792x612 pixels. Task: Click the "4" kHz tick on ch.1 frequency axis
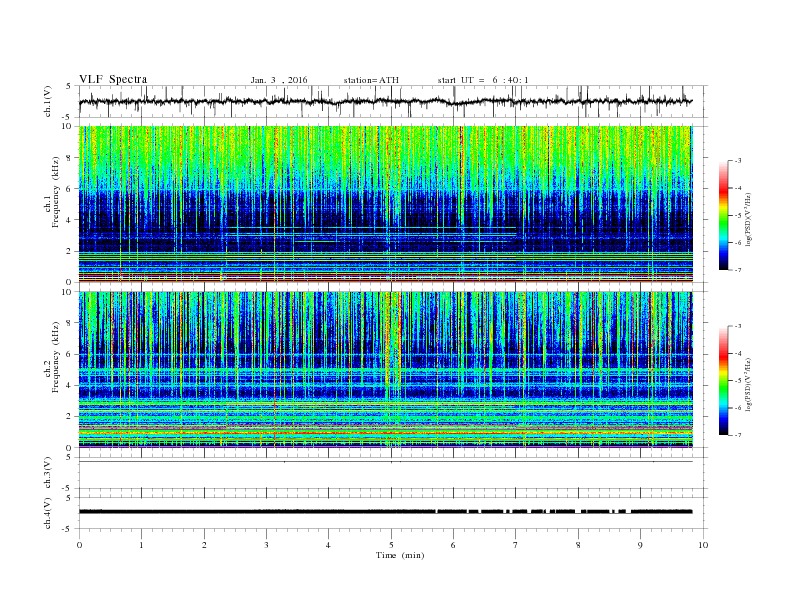[69, 220]
